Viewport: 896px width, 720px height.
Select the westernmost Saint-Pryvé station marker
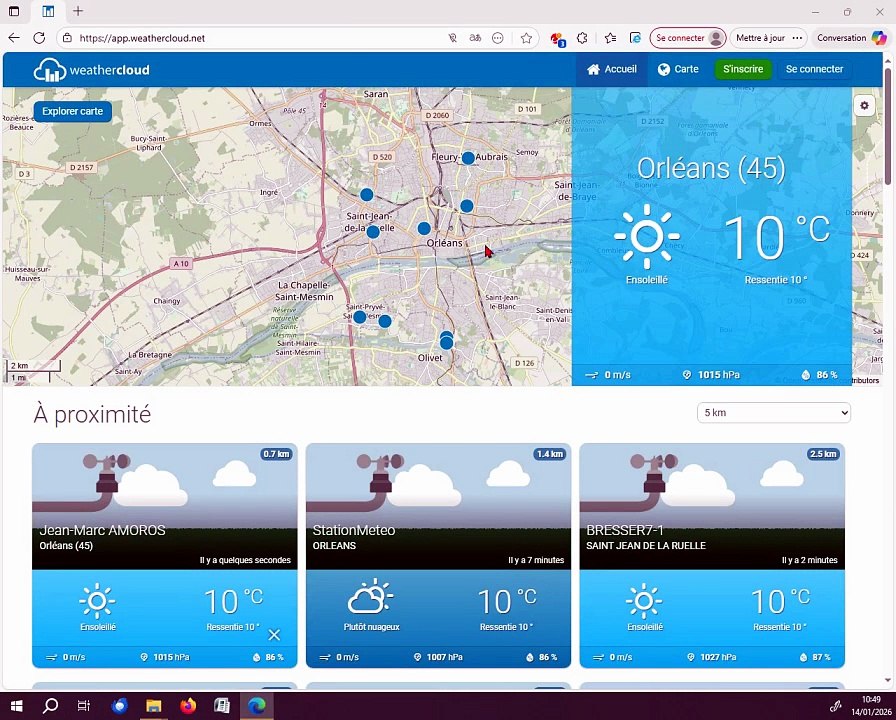click(x=359, y=317)
